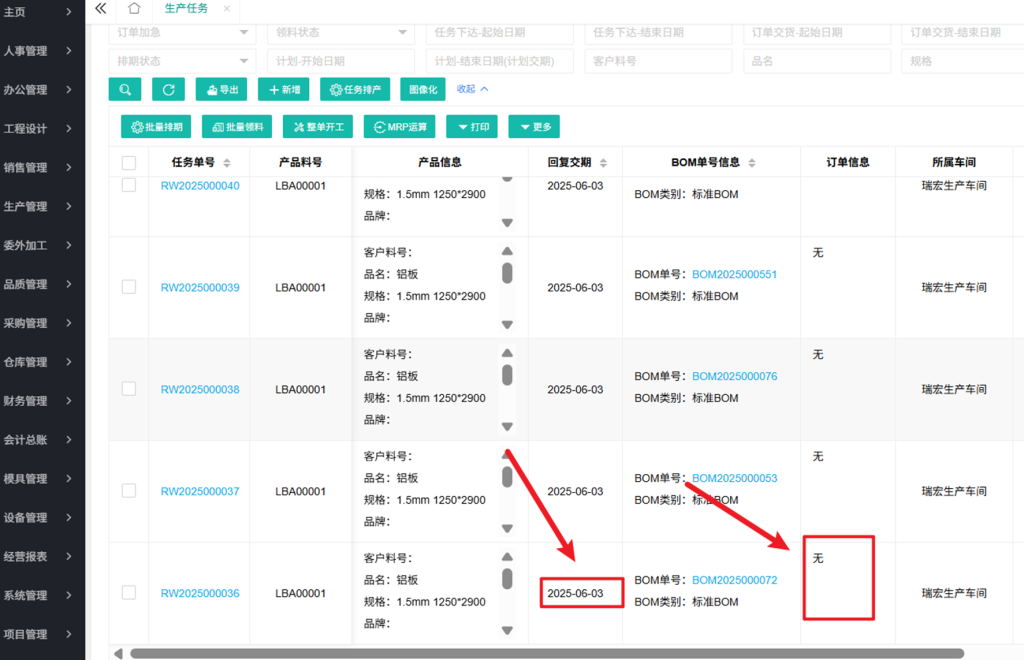Tick the checkbox for task RW2025000039

pyautogui.click(x=129, y=287)
